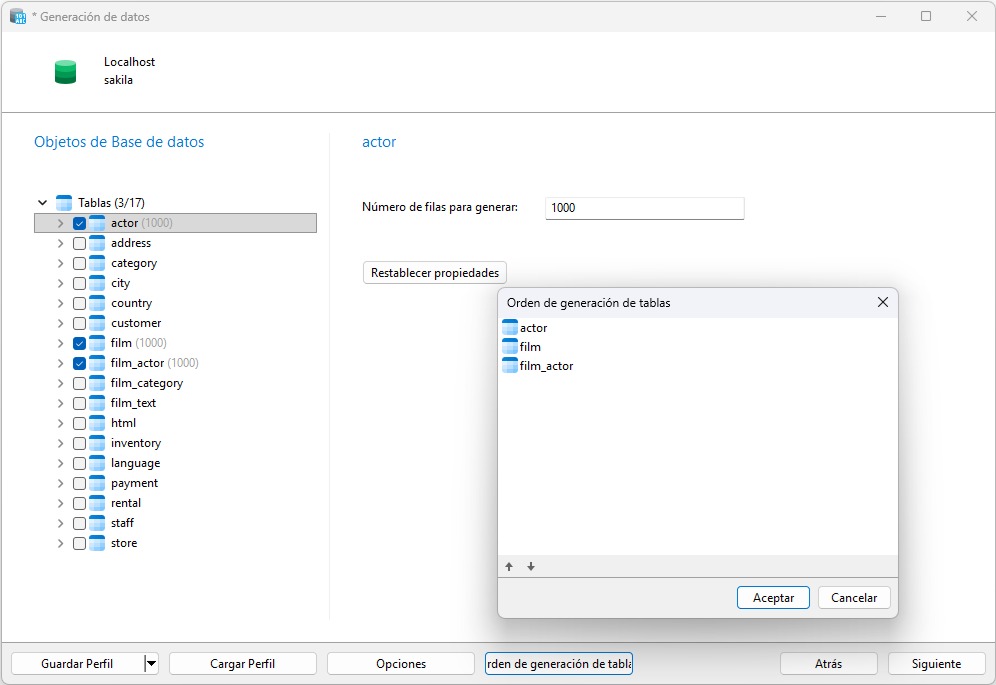
Task: Click the film_category table icon
Action: [x=97, y=383]
